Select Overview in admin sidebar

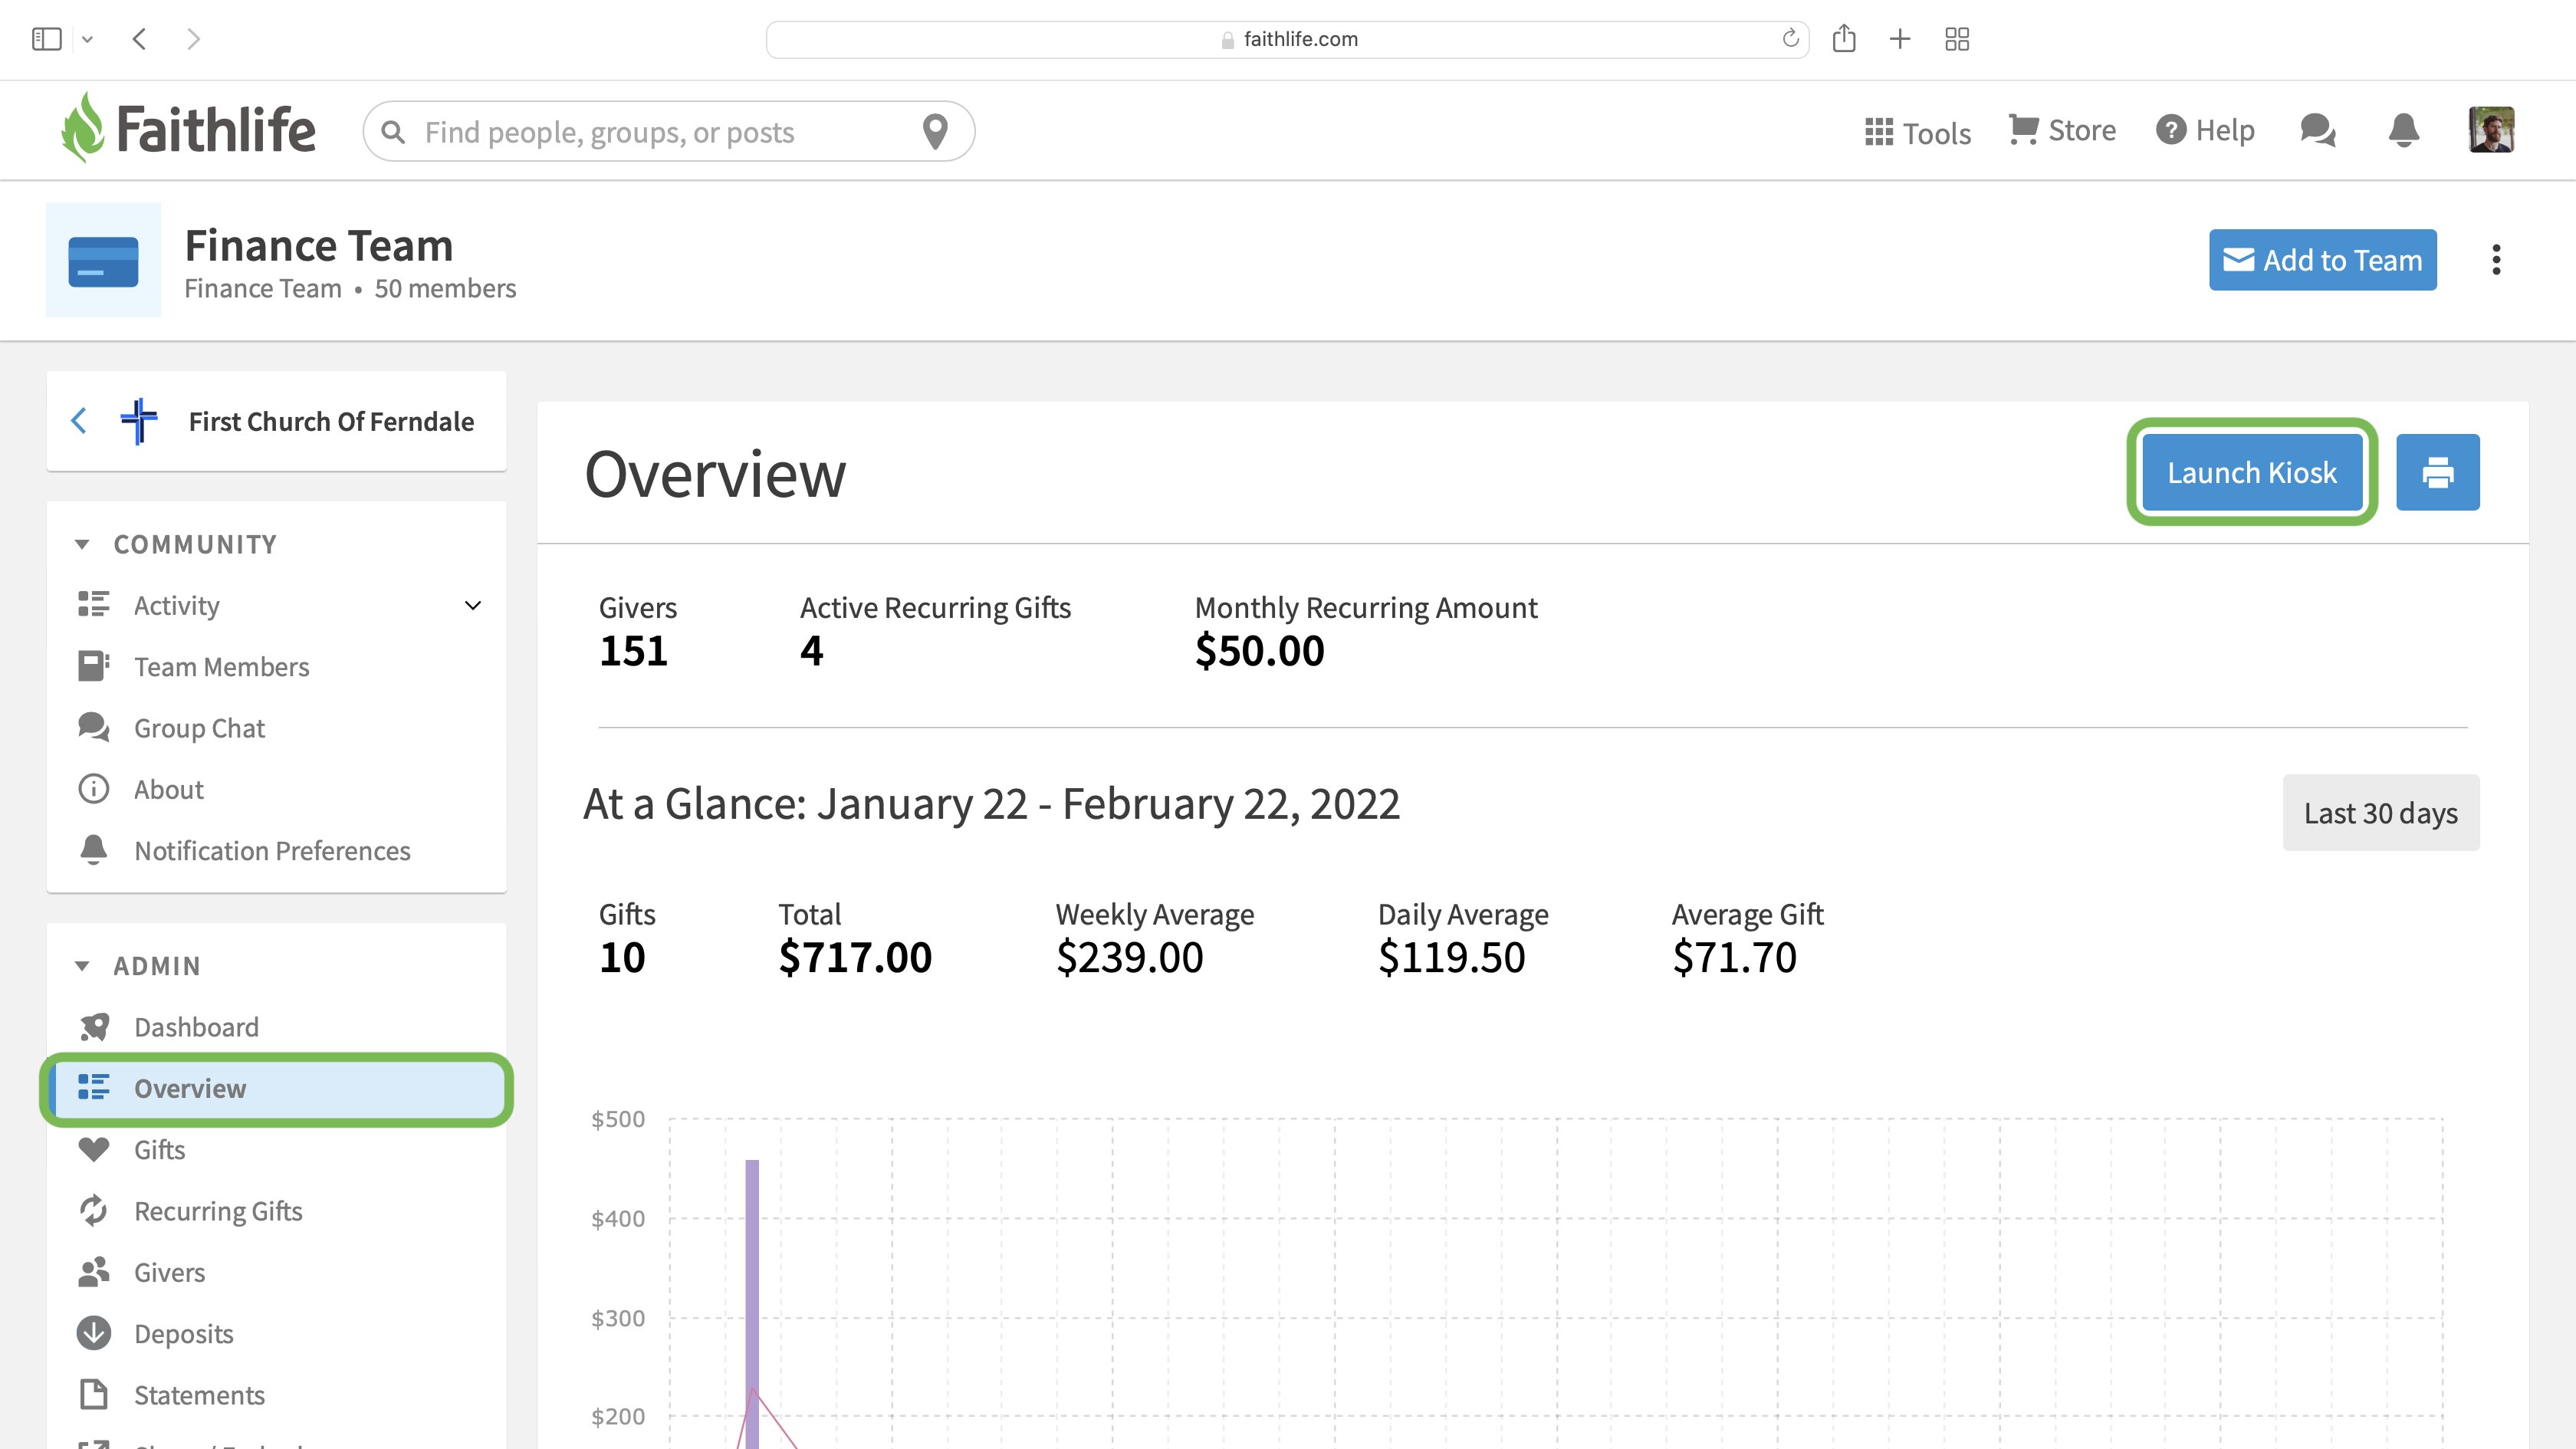click(277, 1088)
